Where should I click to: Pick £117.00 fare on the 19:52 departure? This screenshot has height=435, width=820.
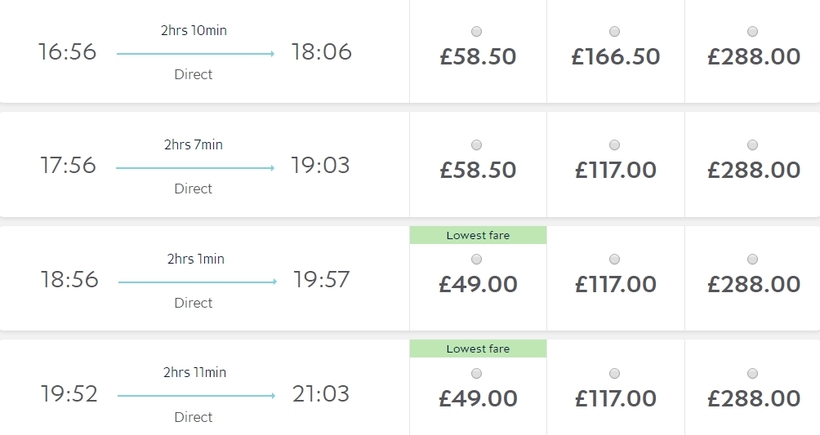(614, 373)
